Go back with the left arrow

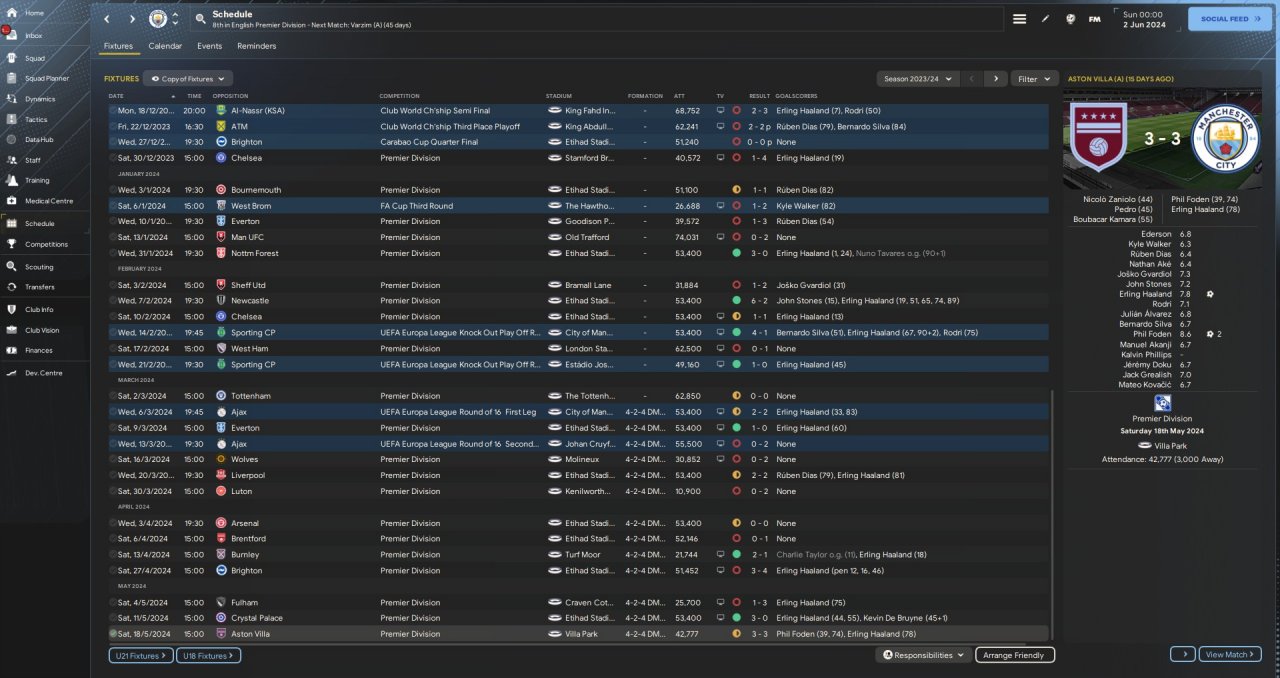107,19
